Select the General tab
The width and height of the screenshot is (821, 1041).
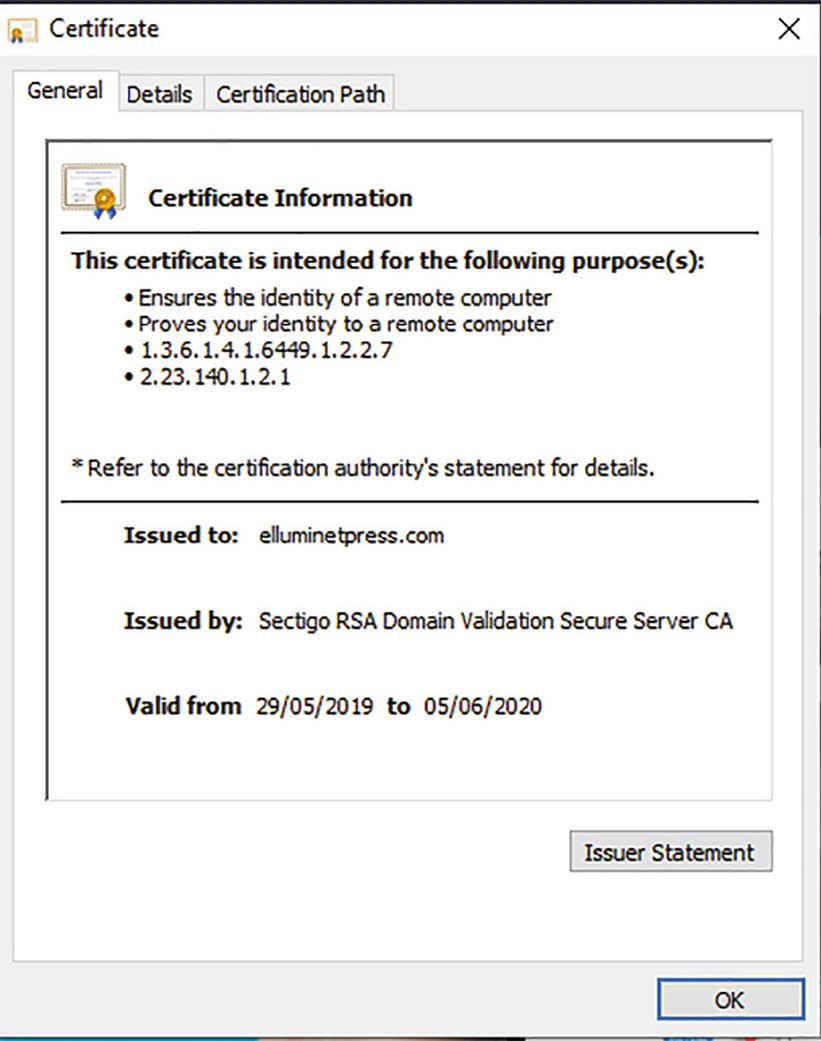(65, 90)
